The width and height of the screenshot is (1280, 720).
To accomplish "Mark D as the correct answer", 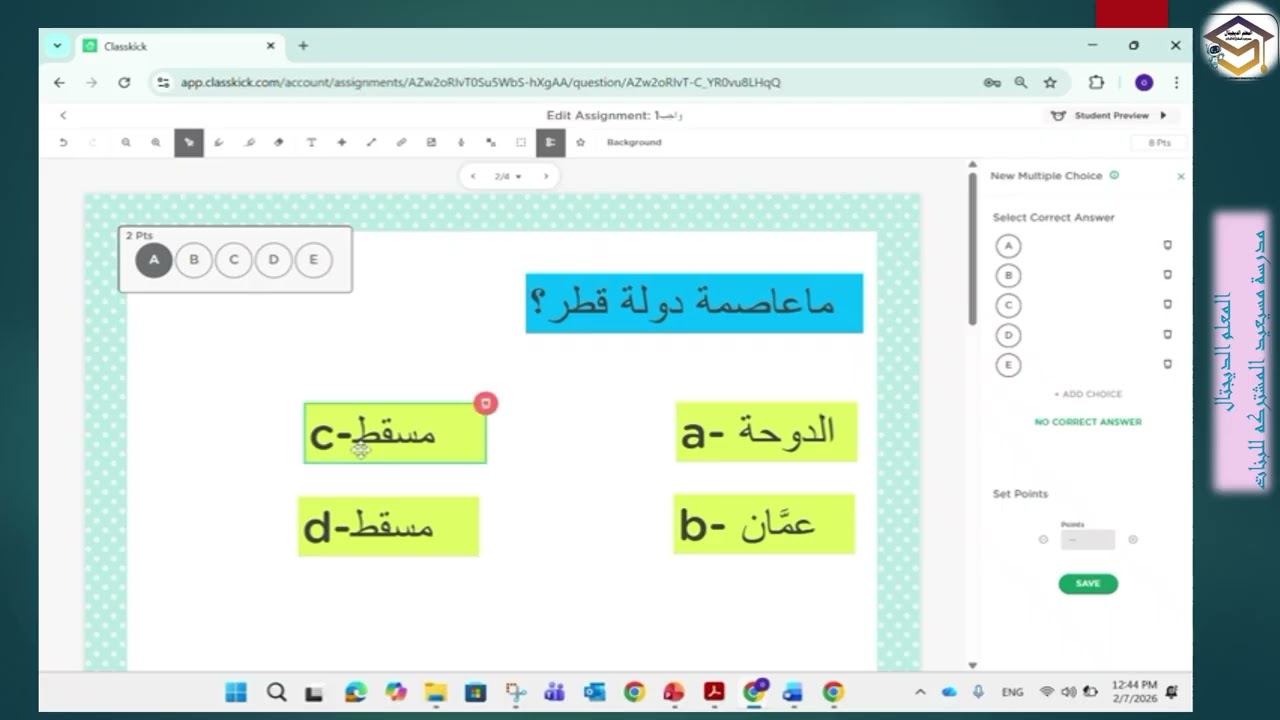I will [1008, 335].
